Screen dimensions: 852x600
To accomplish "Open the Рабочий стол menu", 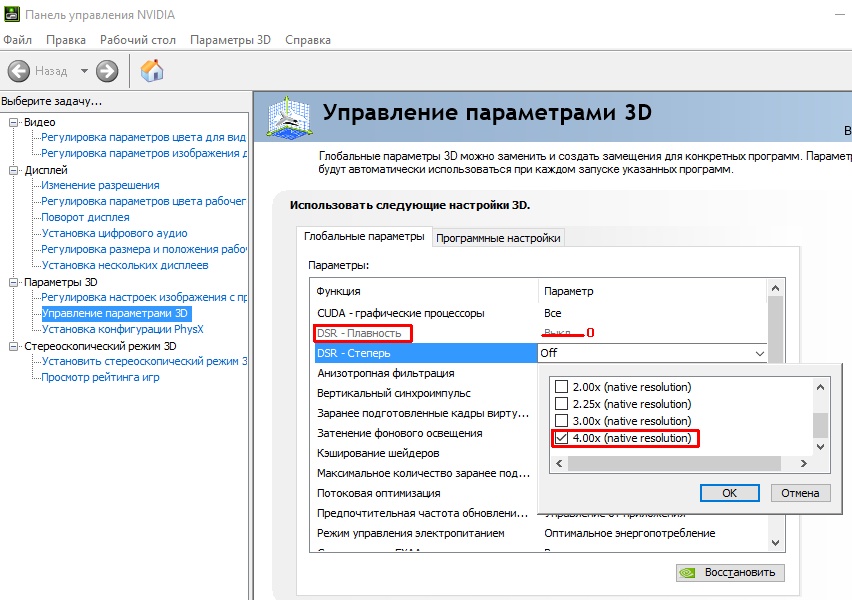I will click(138, 40).
